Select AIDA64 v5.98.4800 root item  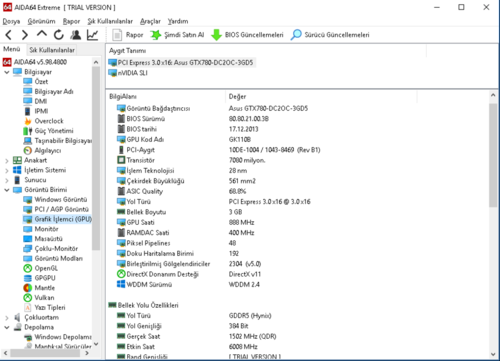(x=35, y=62)
